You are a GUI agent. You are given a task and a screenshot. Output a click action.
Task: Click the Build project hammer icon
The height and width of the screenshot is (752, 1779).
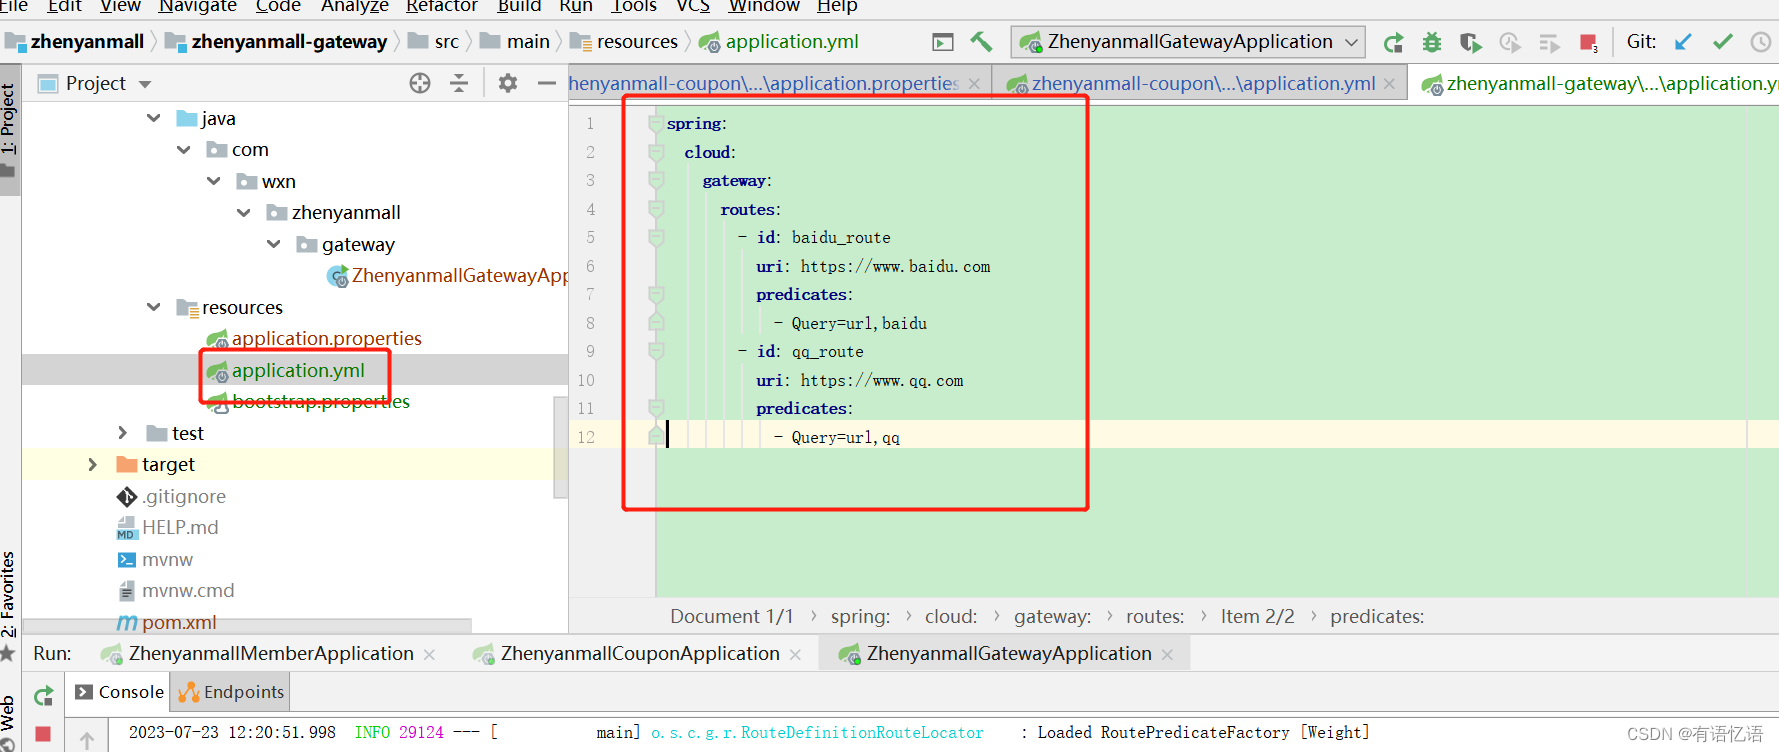(982, 42)
